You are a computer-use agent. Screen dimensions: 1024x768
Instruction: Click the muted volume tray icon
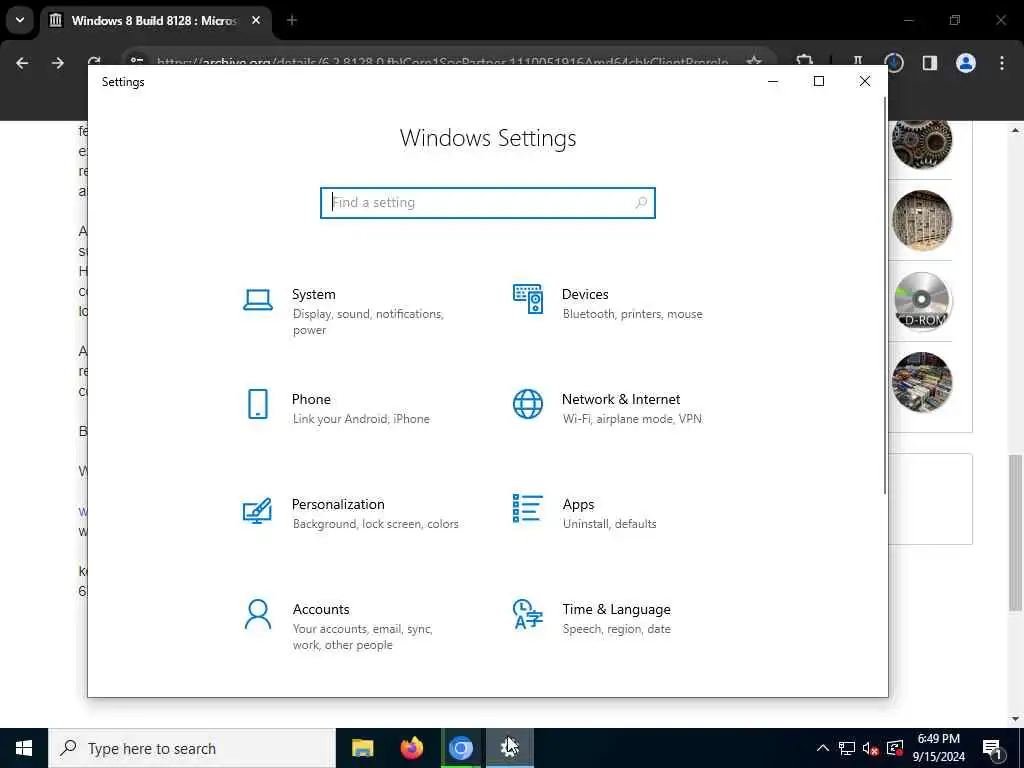pos(871,748)
